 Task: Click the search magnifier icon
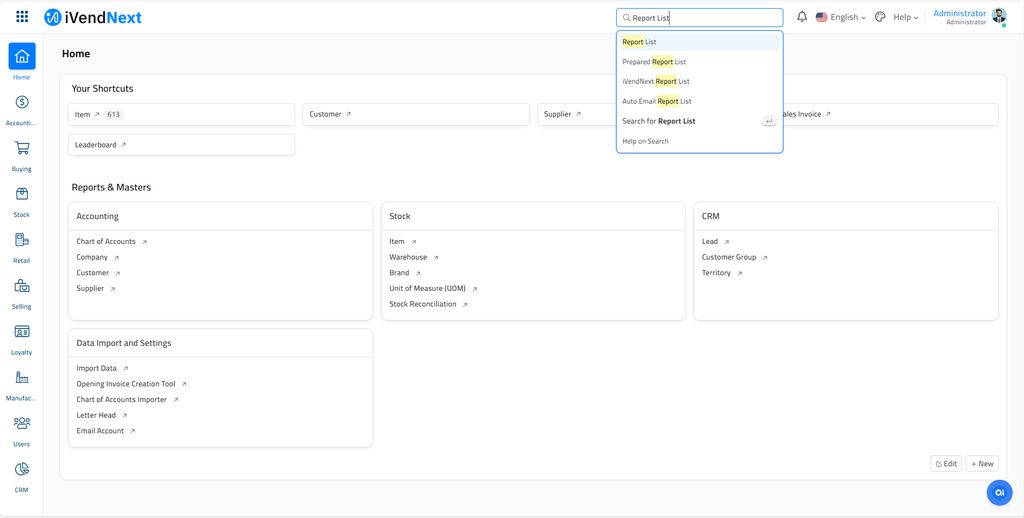click(626, 18)
